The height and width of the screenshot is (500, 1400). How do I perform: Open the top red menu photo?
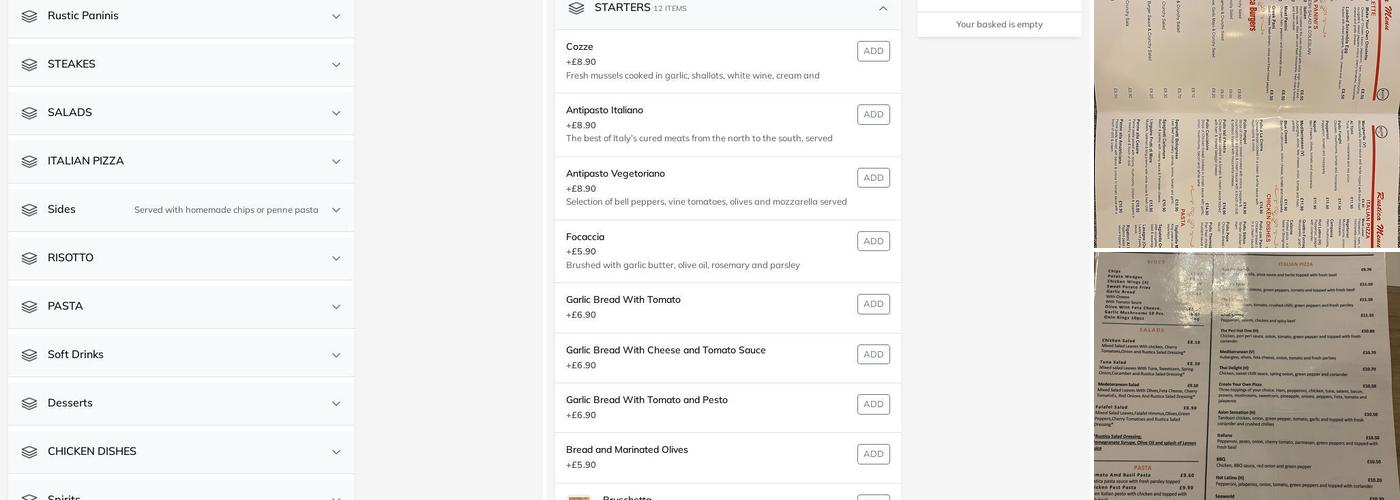(x=1246, y=123)
